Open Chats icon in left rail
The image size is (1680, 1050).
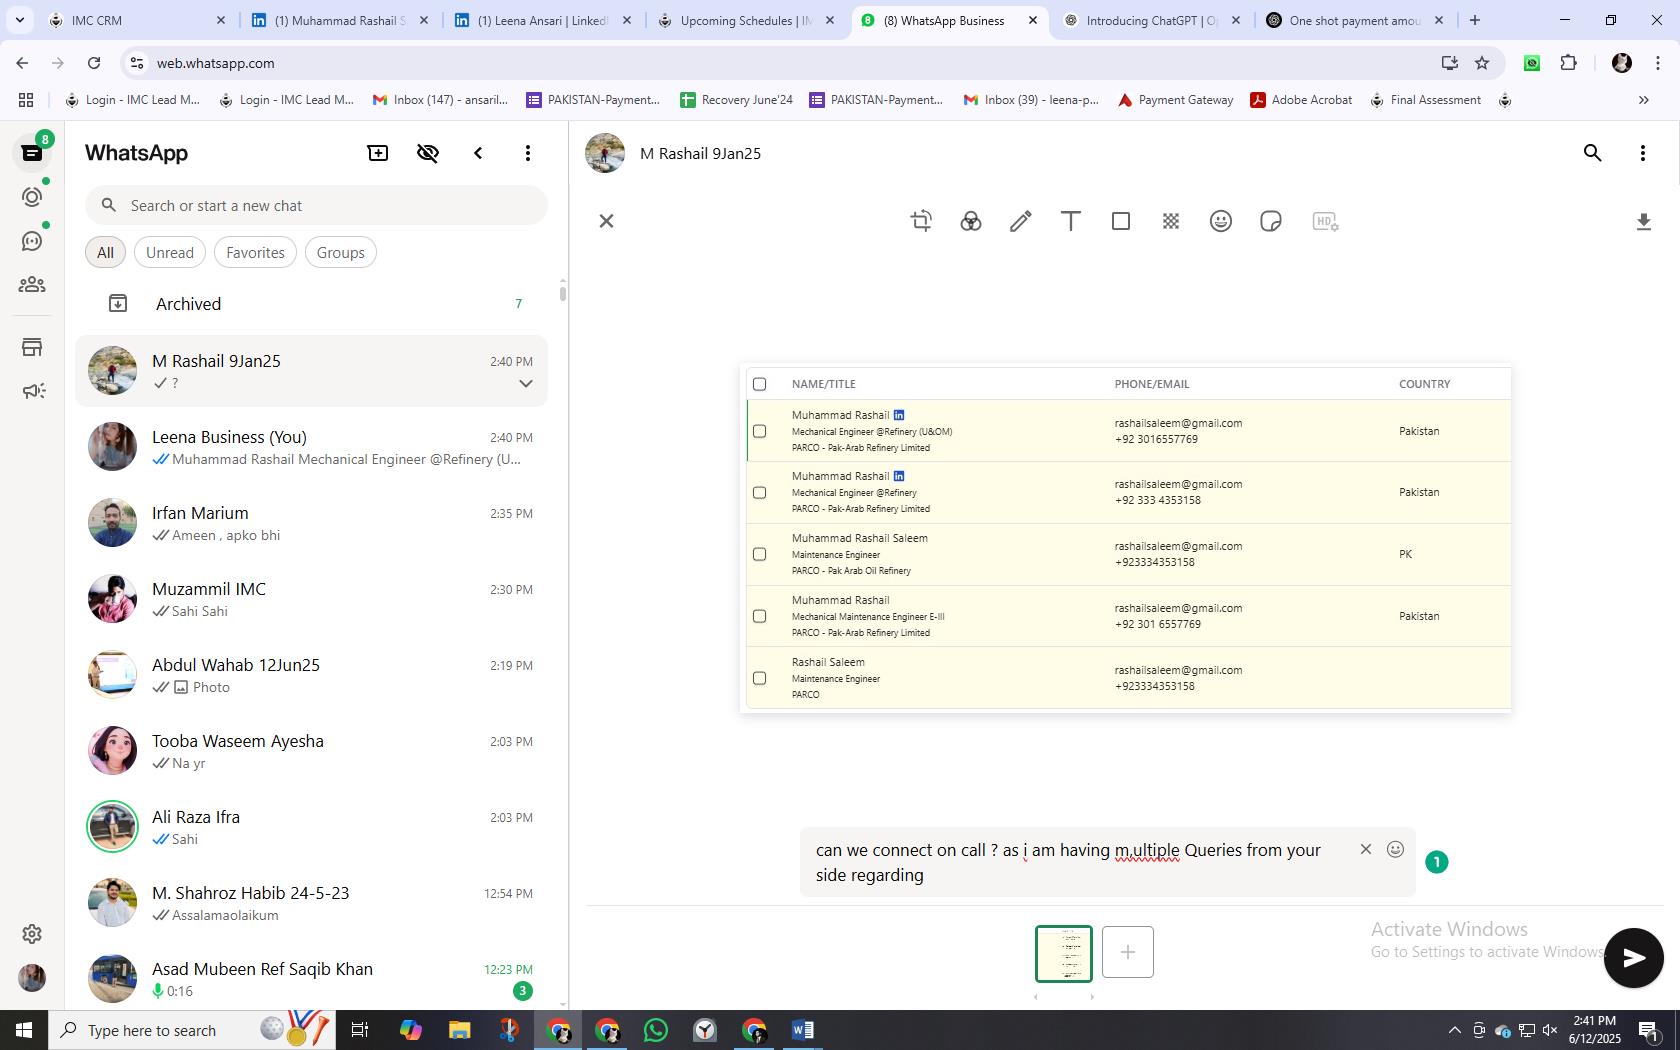click(32, 153)
